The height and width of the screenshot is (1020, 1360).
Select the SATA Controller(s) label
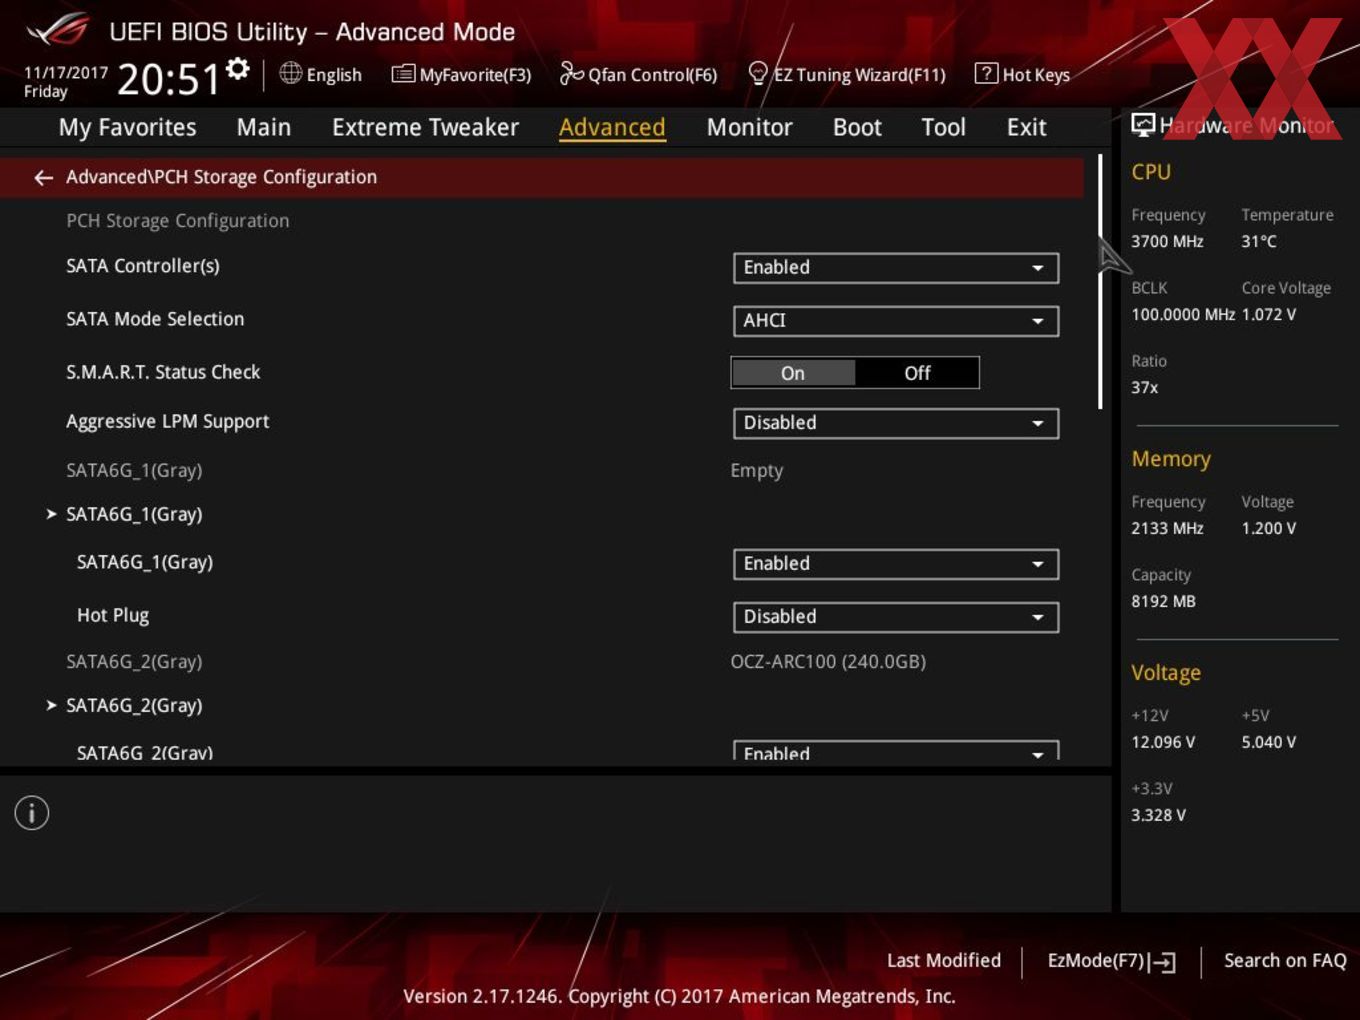(143, 266)
